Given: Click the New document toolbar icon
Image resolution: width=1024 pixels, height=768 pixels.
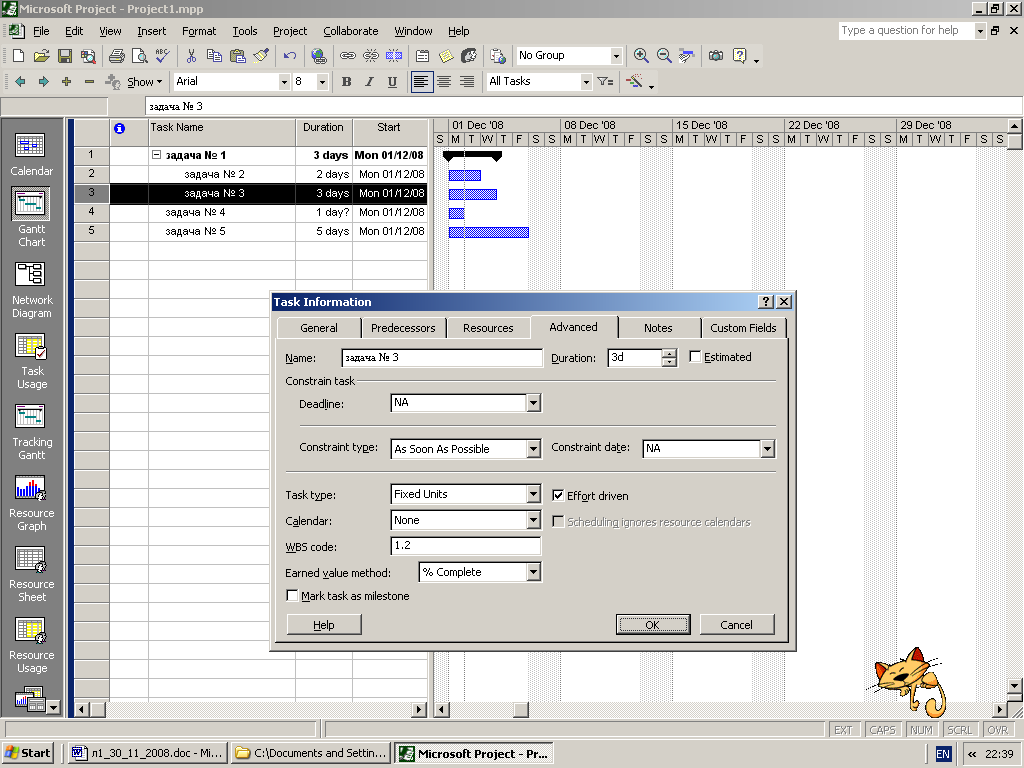Looking at the screenshot, I should 19,56.
